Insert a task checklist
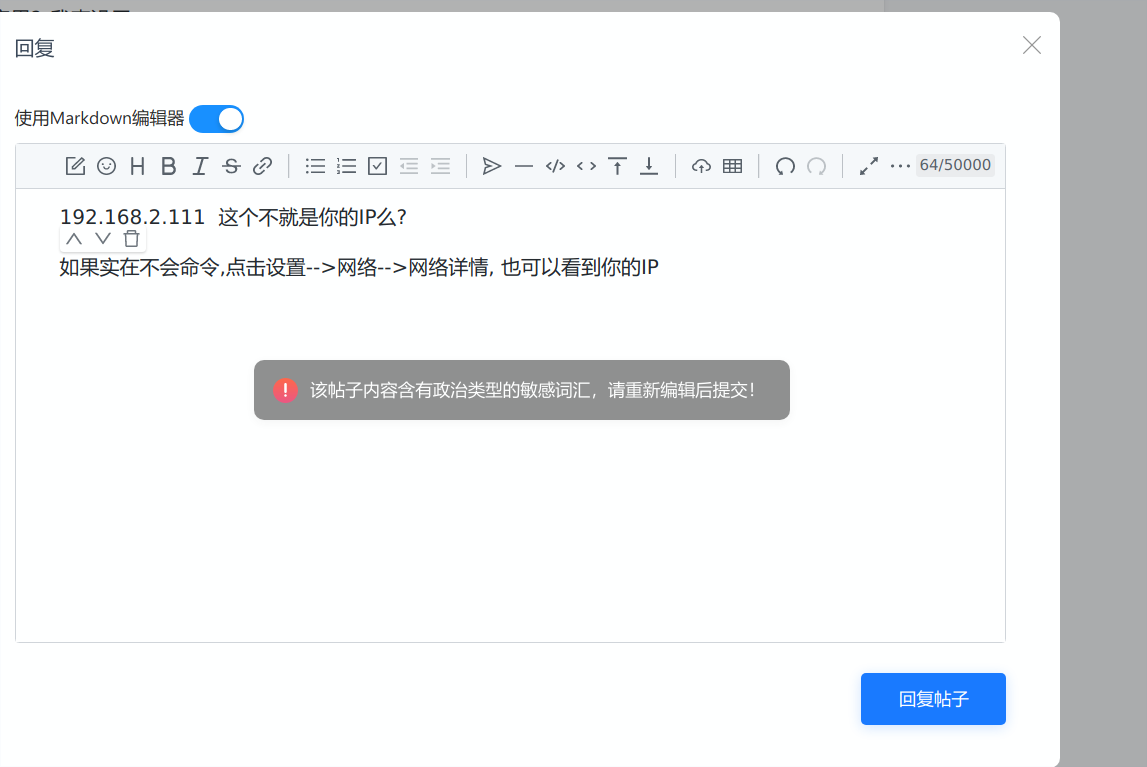Viewport: 1147px width, 767px height. [377, 167]
